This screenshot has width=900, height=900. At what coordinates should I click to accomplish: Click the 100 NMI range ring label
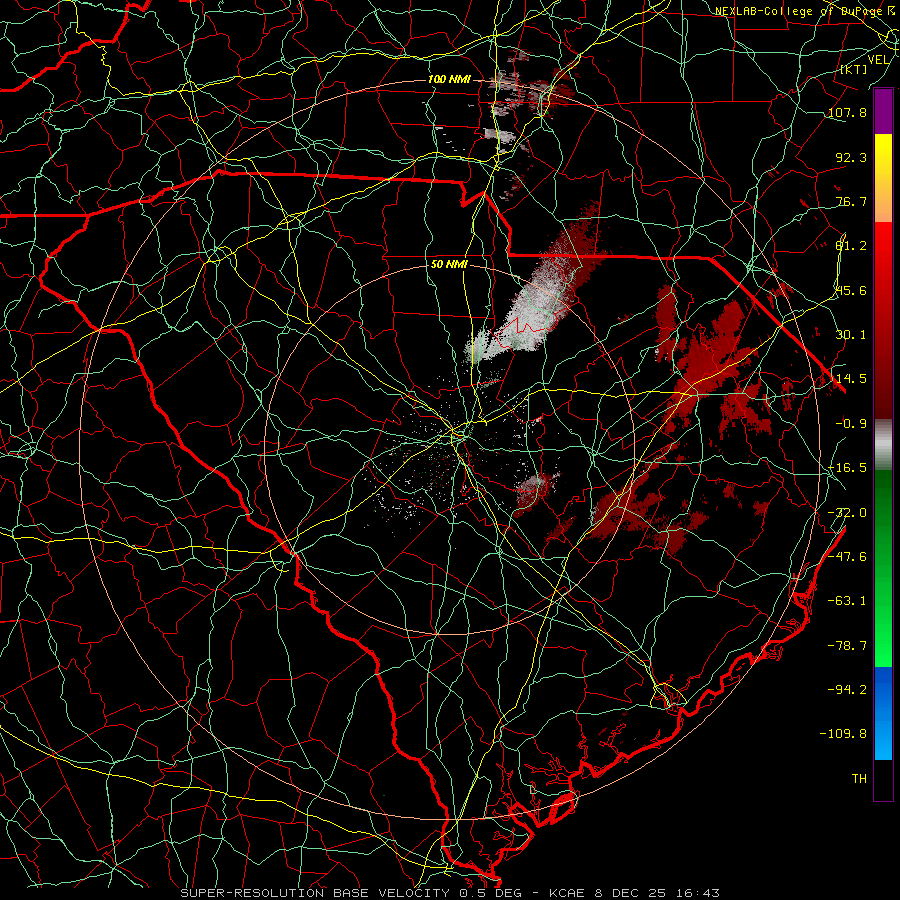[x=449, y=79]
